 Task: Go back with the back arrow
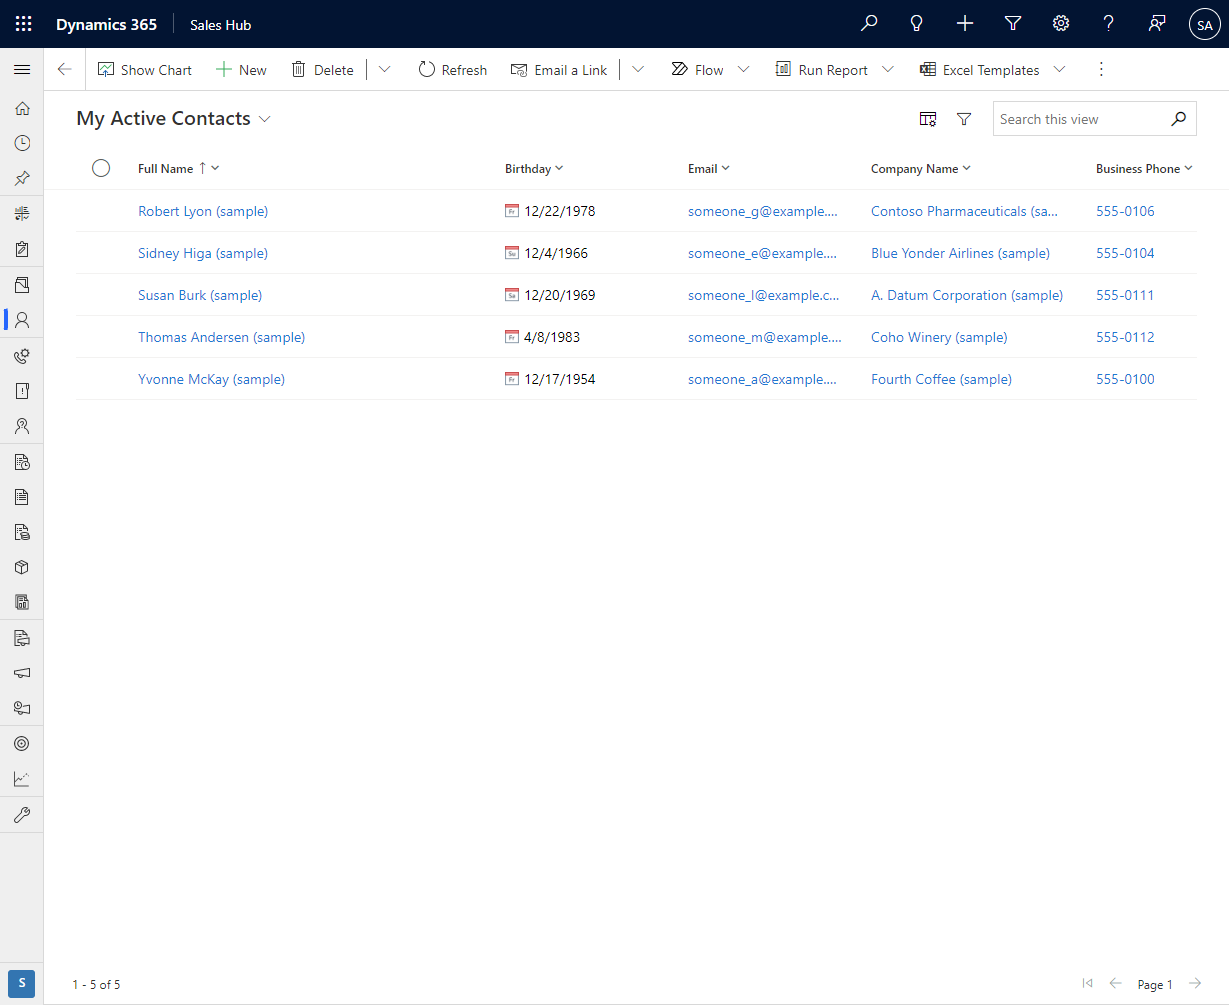(x=65, y=69)
